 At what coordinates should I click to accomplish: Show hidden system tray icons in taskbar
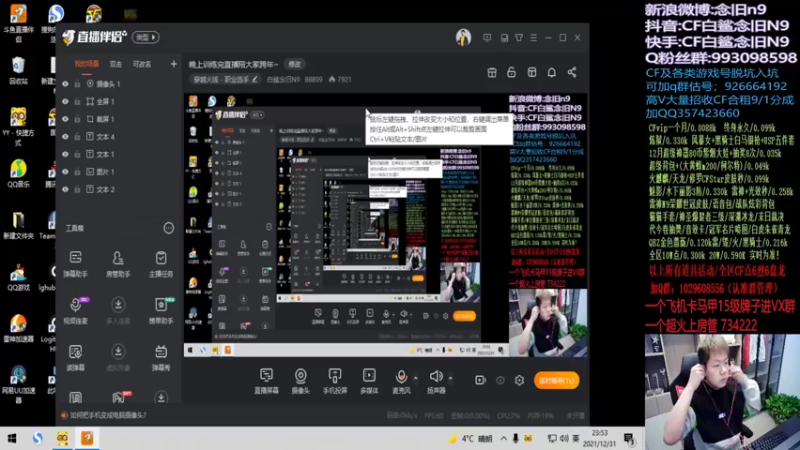coord(504,438)
